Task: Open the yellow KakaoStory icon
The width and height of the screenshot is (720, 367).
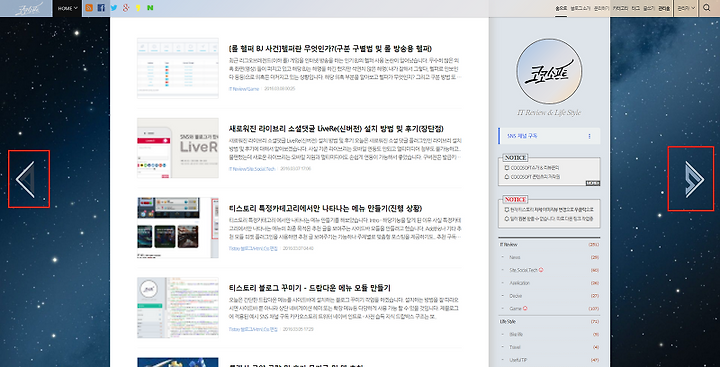Action: (x=138, y=8)
